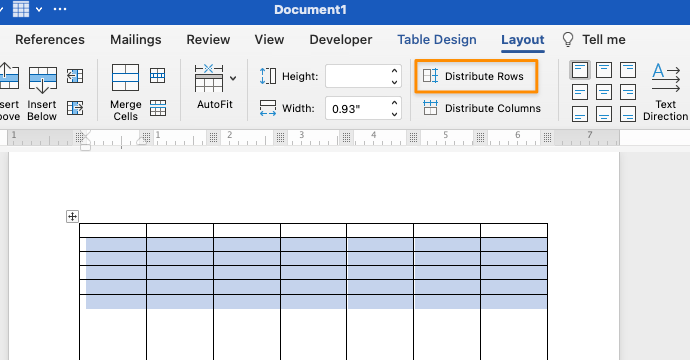Image resolution: width=690 pixels, height=360 pixels.
Task: Click the Insert Below rows icon
Action: pos(42,80)
